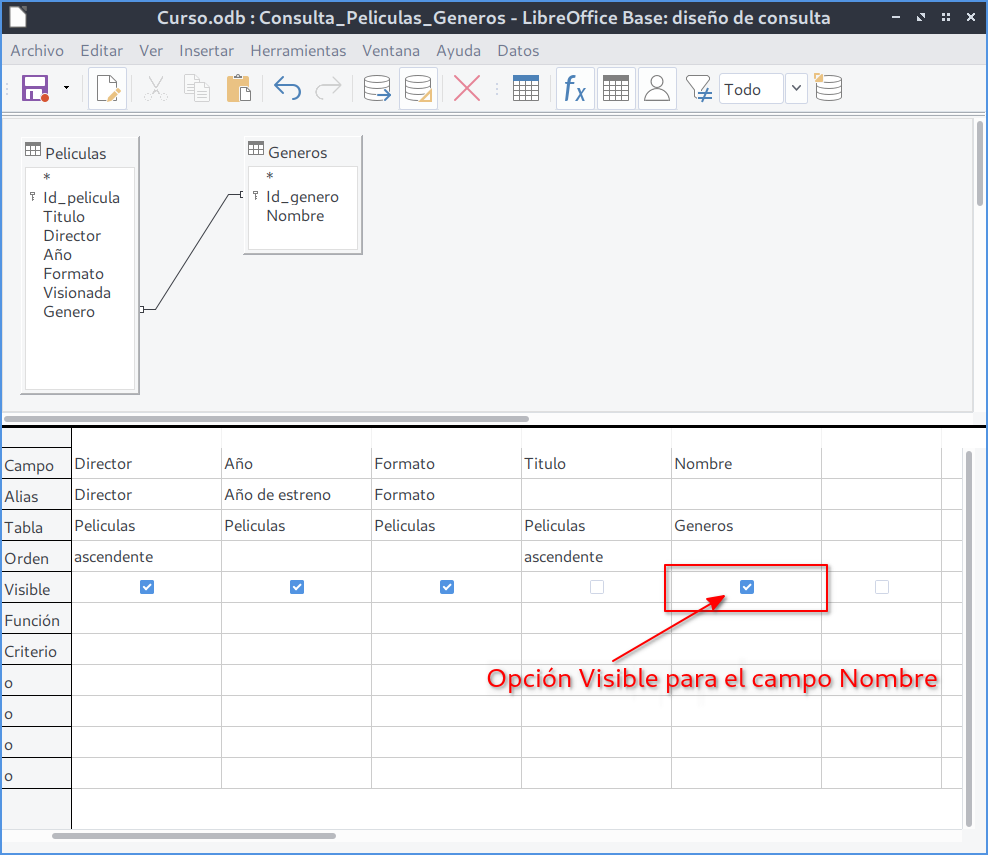This screenshot has width=988, height=855.
Task: Open the Todo limit dropdown
Action: pyautogui.click(x=796, y=89)
